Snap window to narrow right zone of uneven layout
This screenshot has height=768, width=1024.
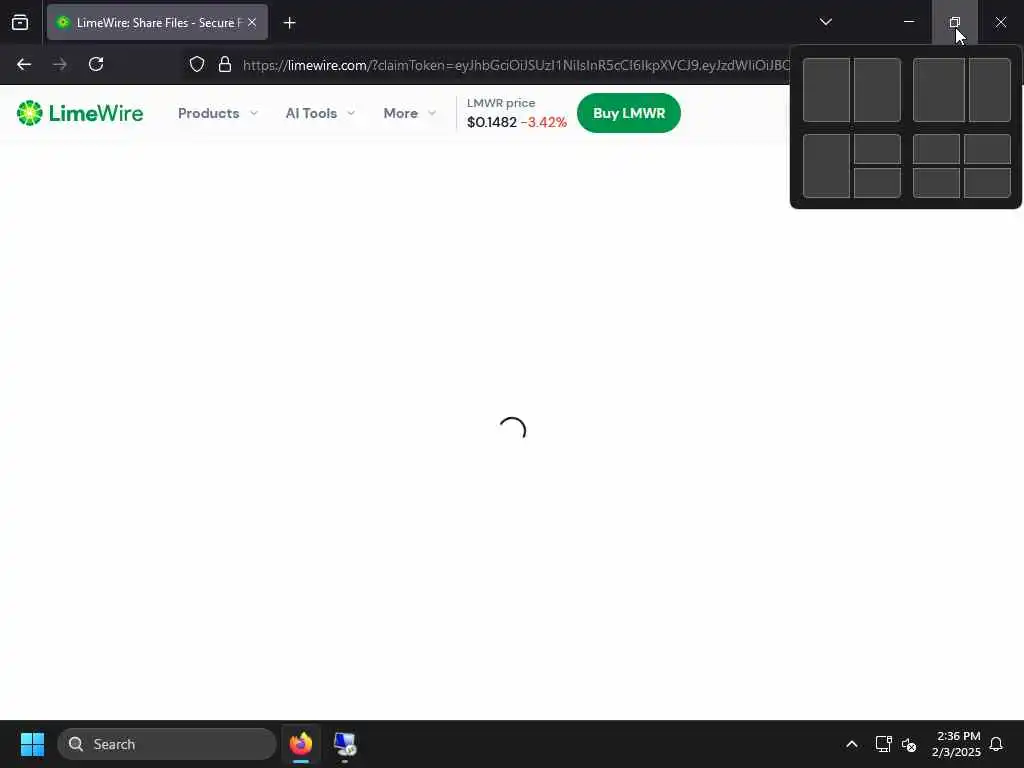click(x=989, y=90)
